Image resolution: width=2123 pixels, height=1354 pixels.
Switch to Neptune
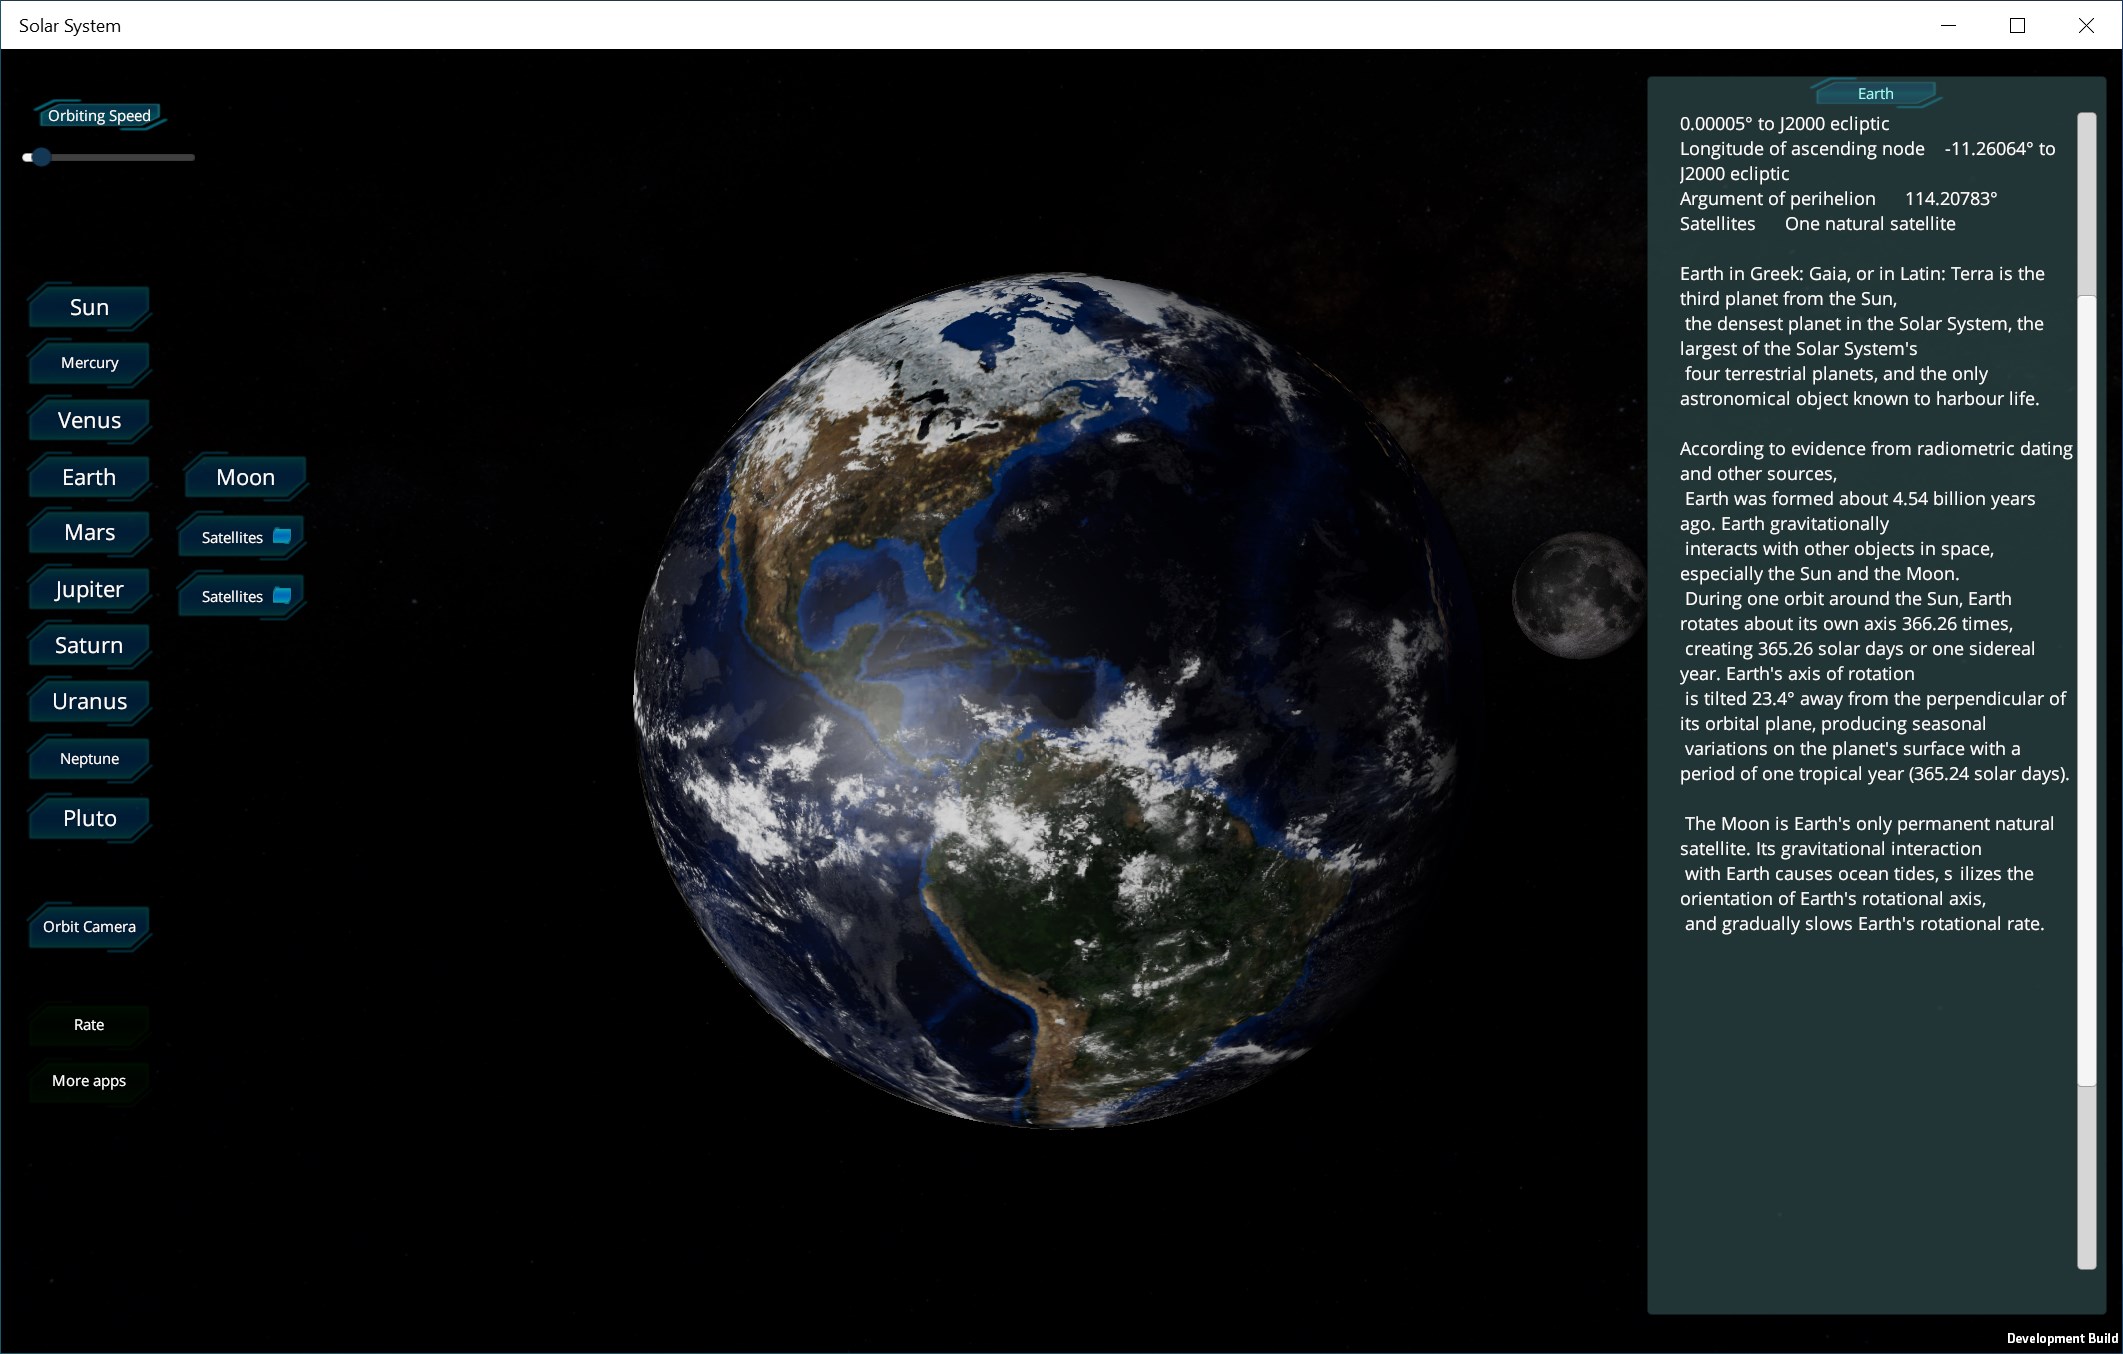click(x=89, y=758)
